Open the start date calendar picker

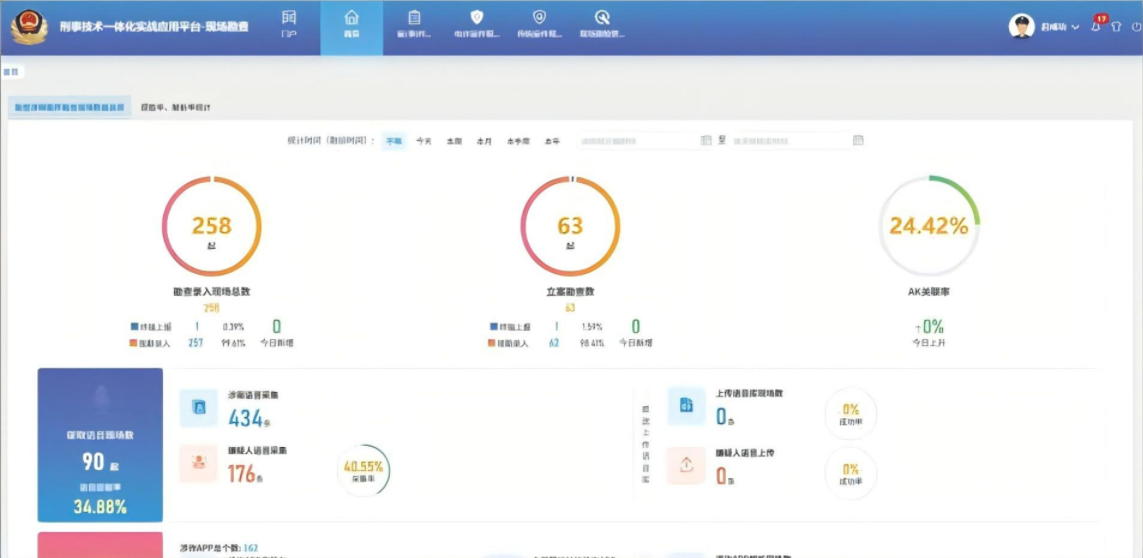point(706,141)
